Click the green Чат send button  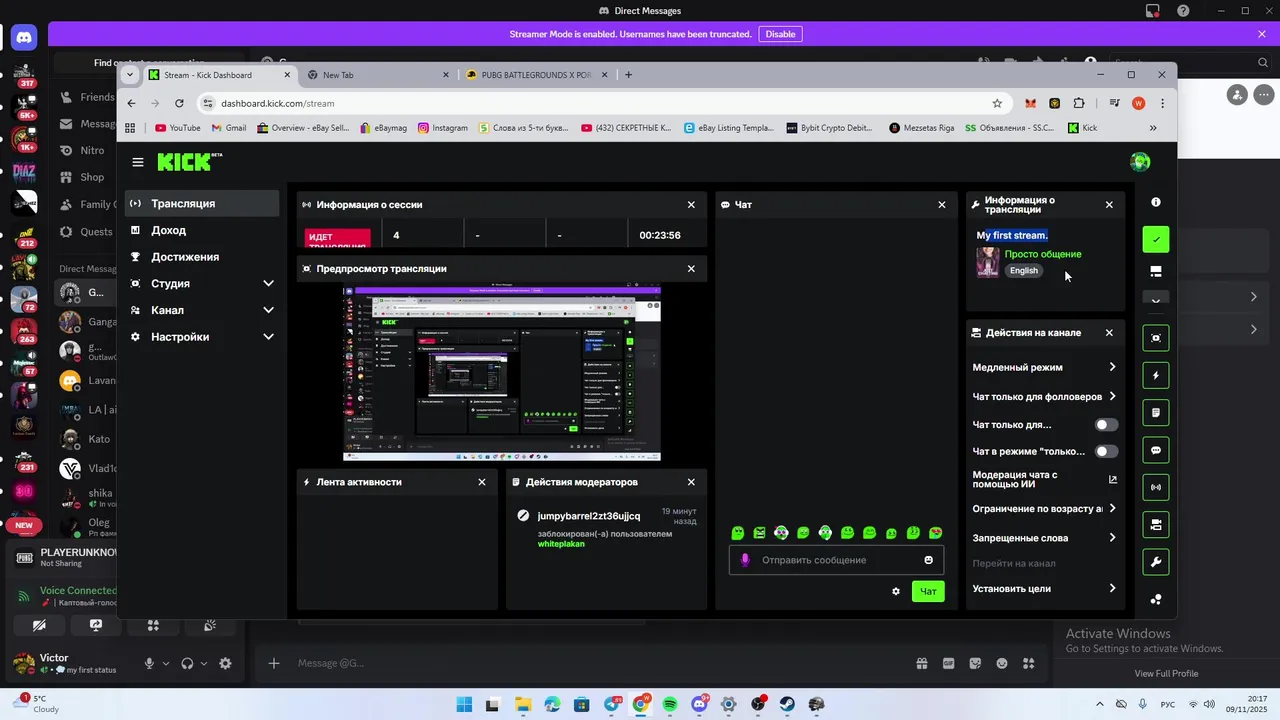[x=928, y=591]
